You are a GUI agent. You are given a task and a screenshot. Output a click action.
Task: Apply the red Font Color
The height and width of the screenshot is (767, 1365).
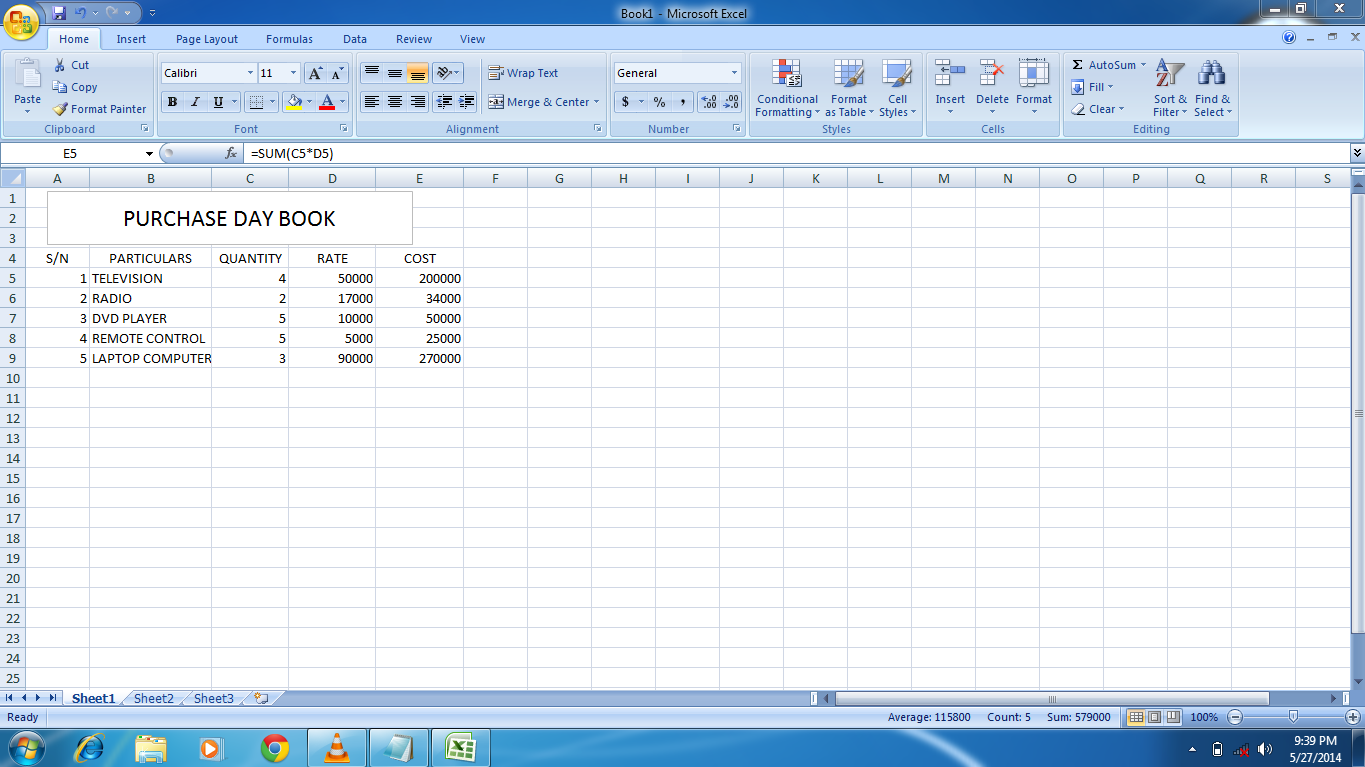[326, 102]
